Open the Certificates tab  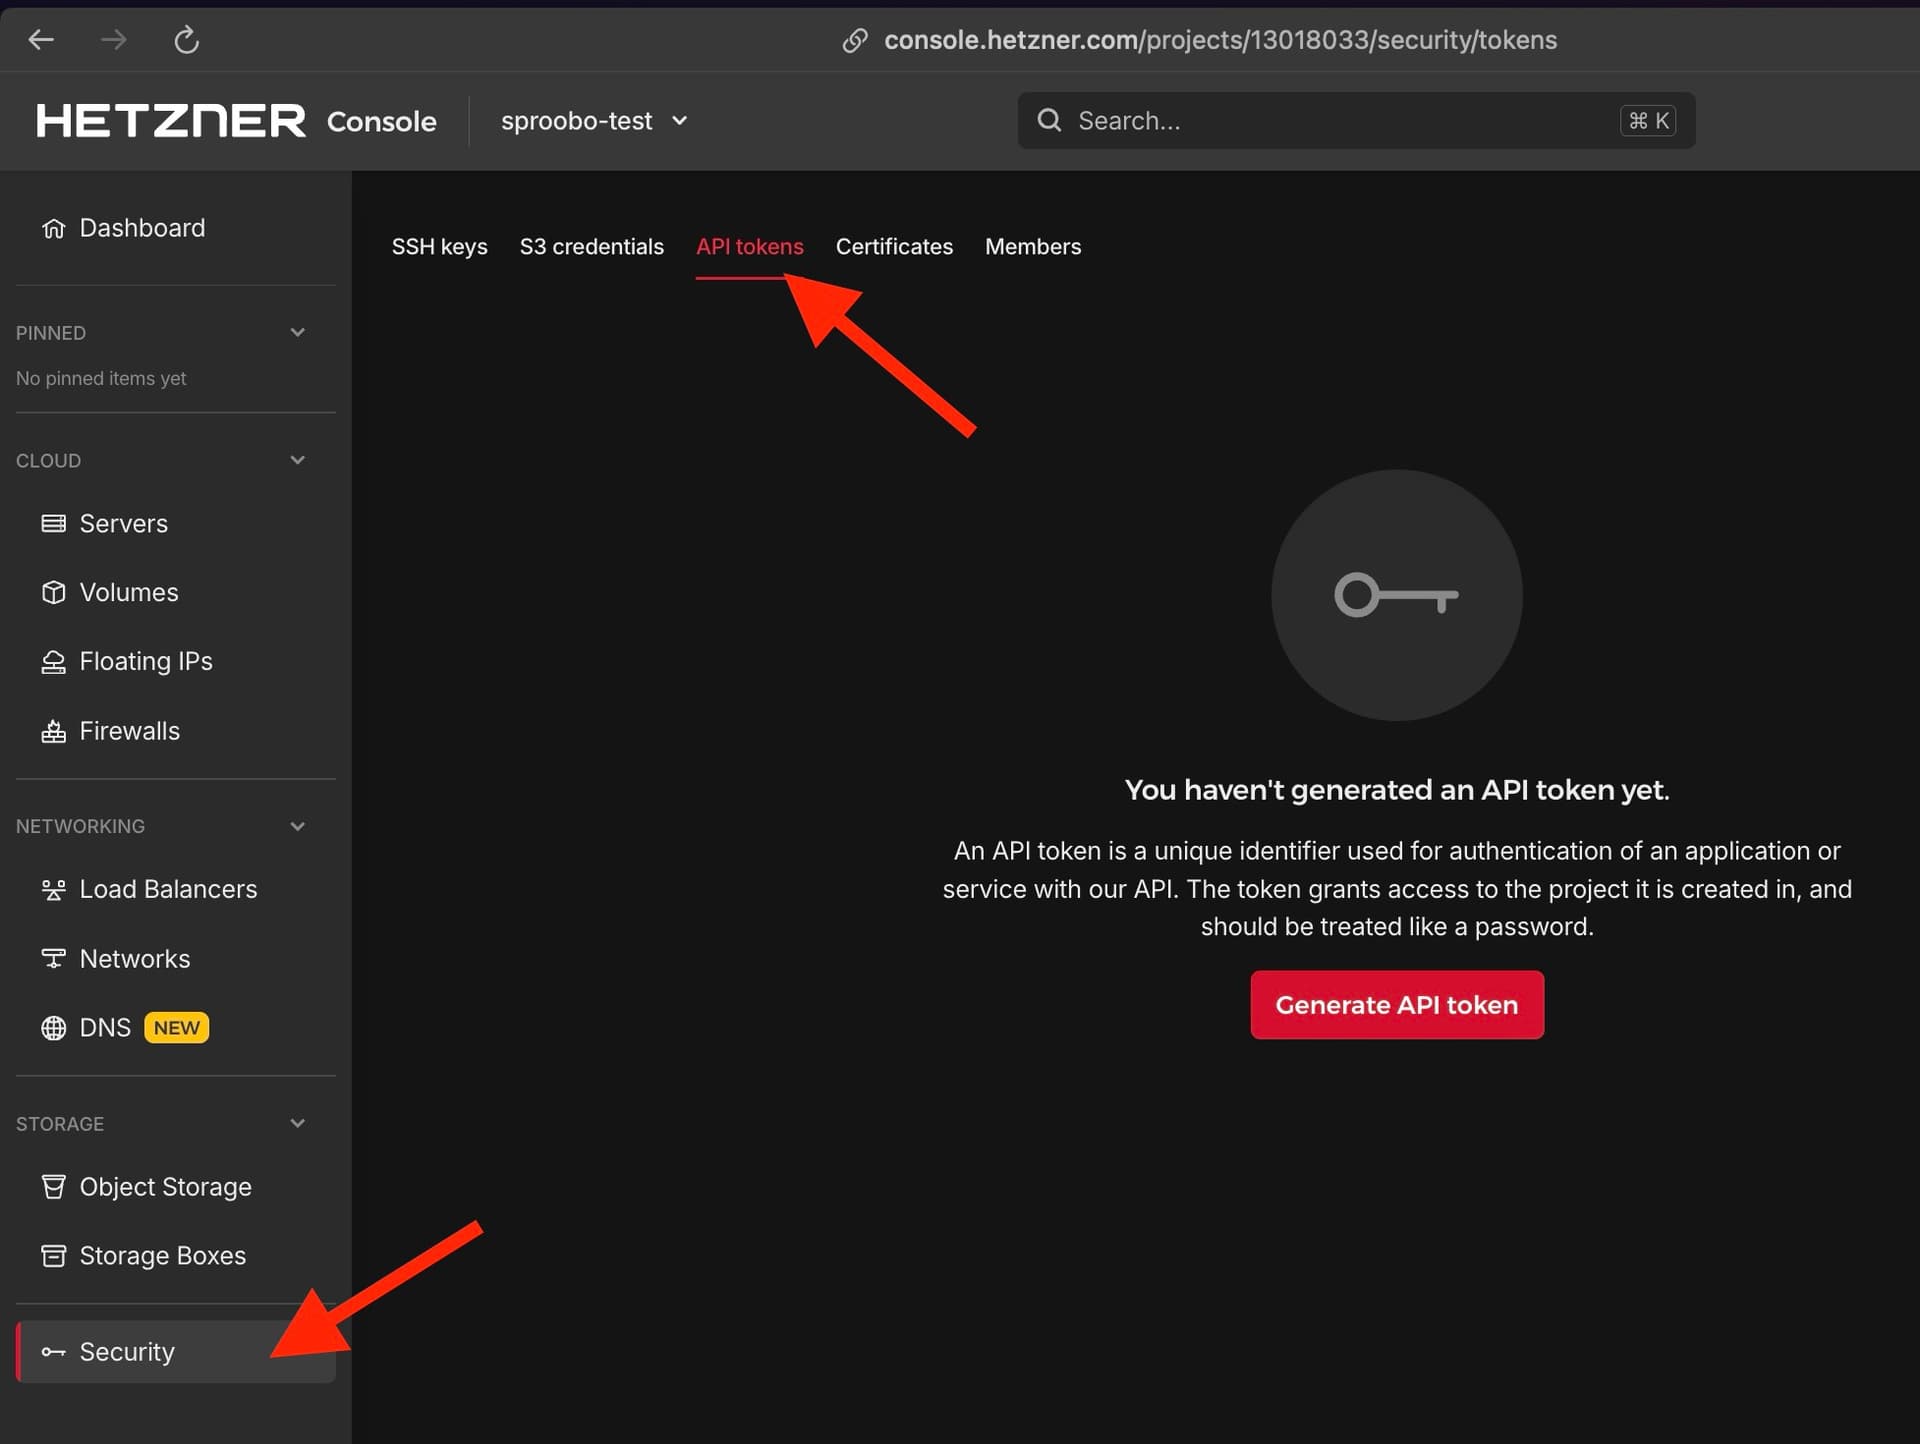(x=894, y=247)
